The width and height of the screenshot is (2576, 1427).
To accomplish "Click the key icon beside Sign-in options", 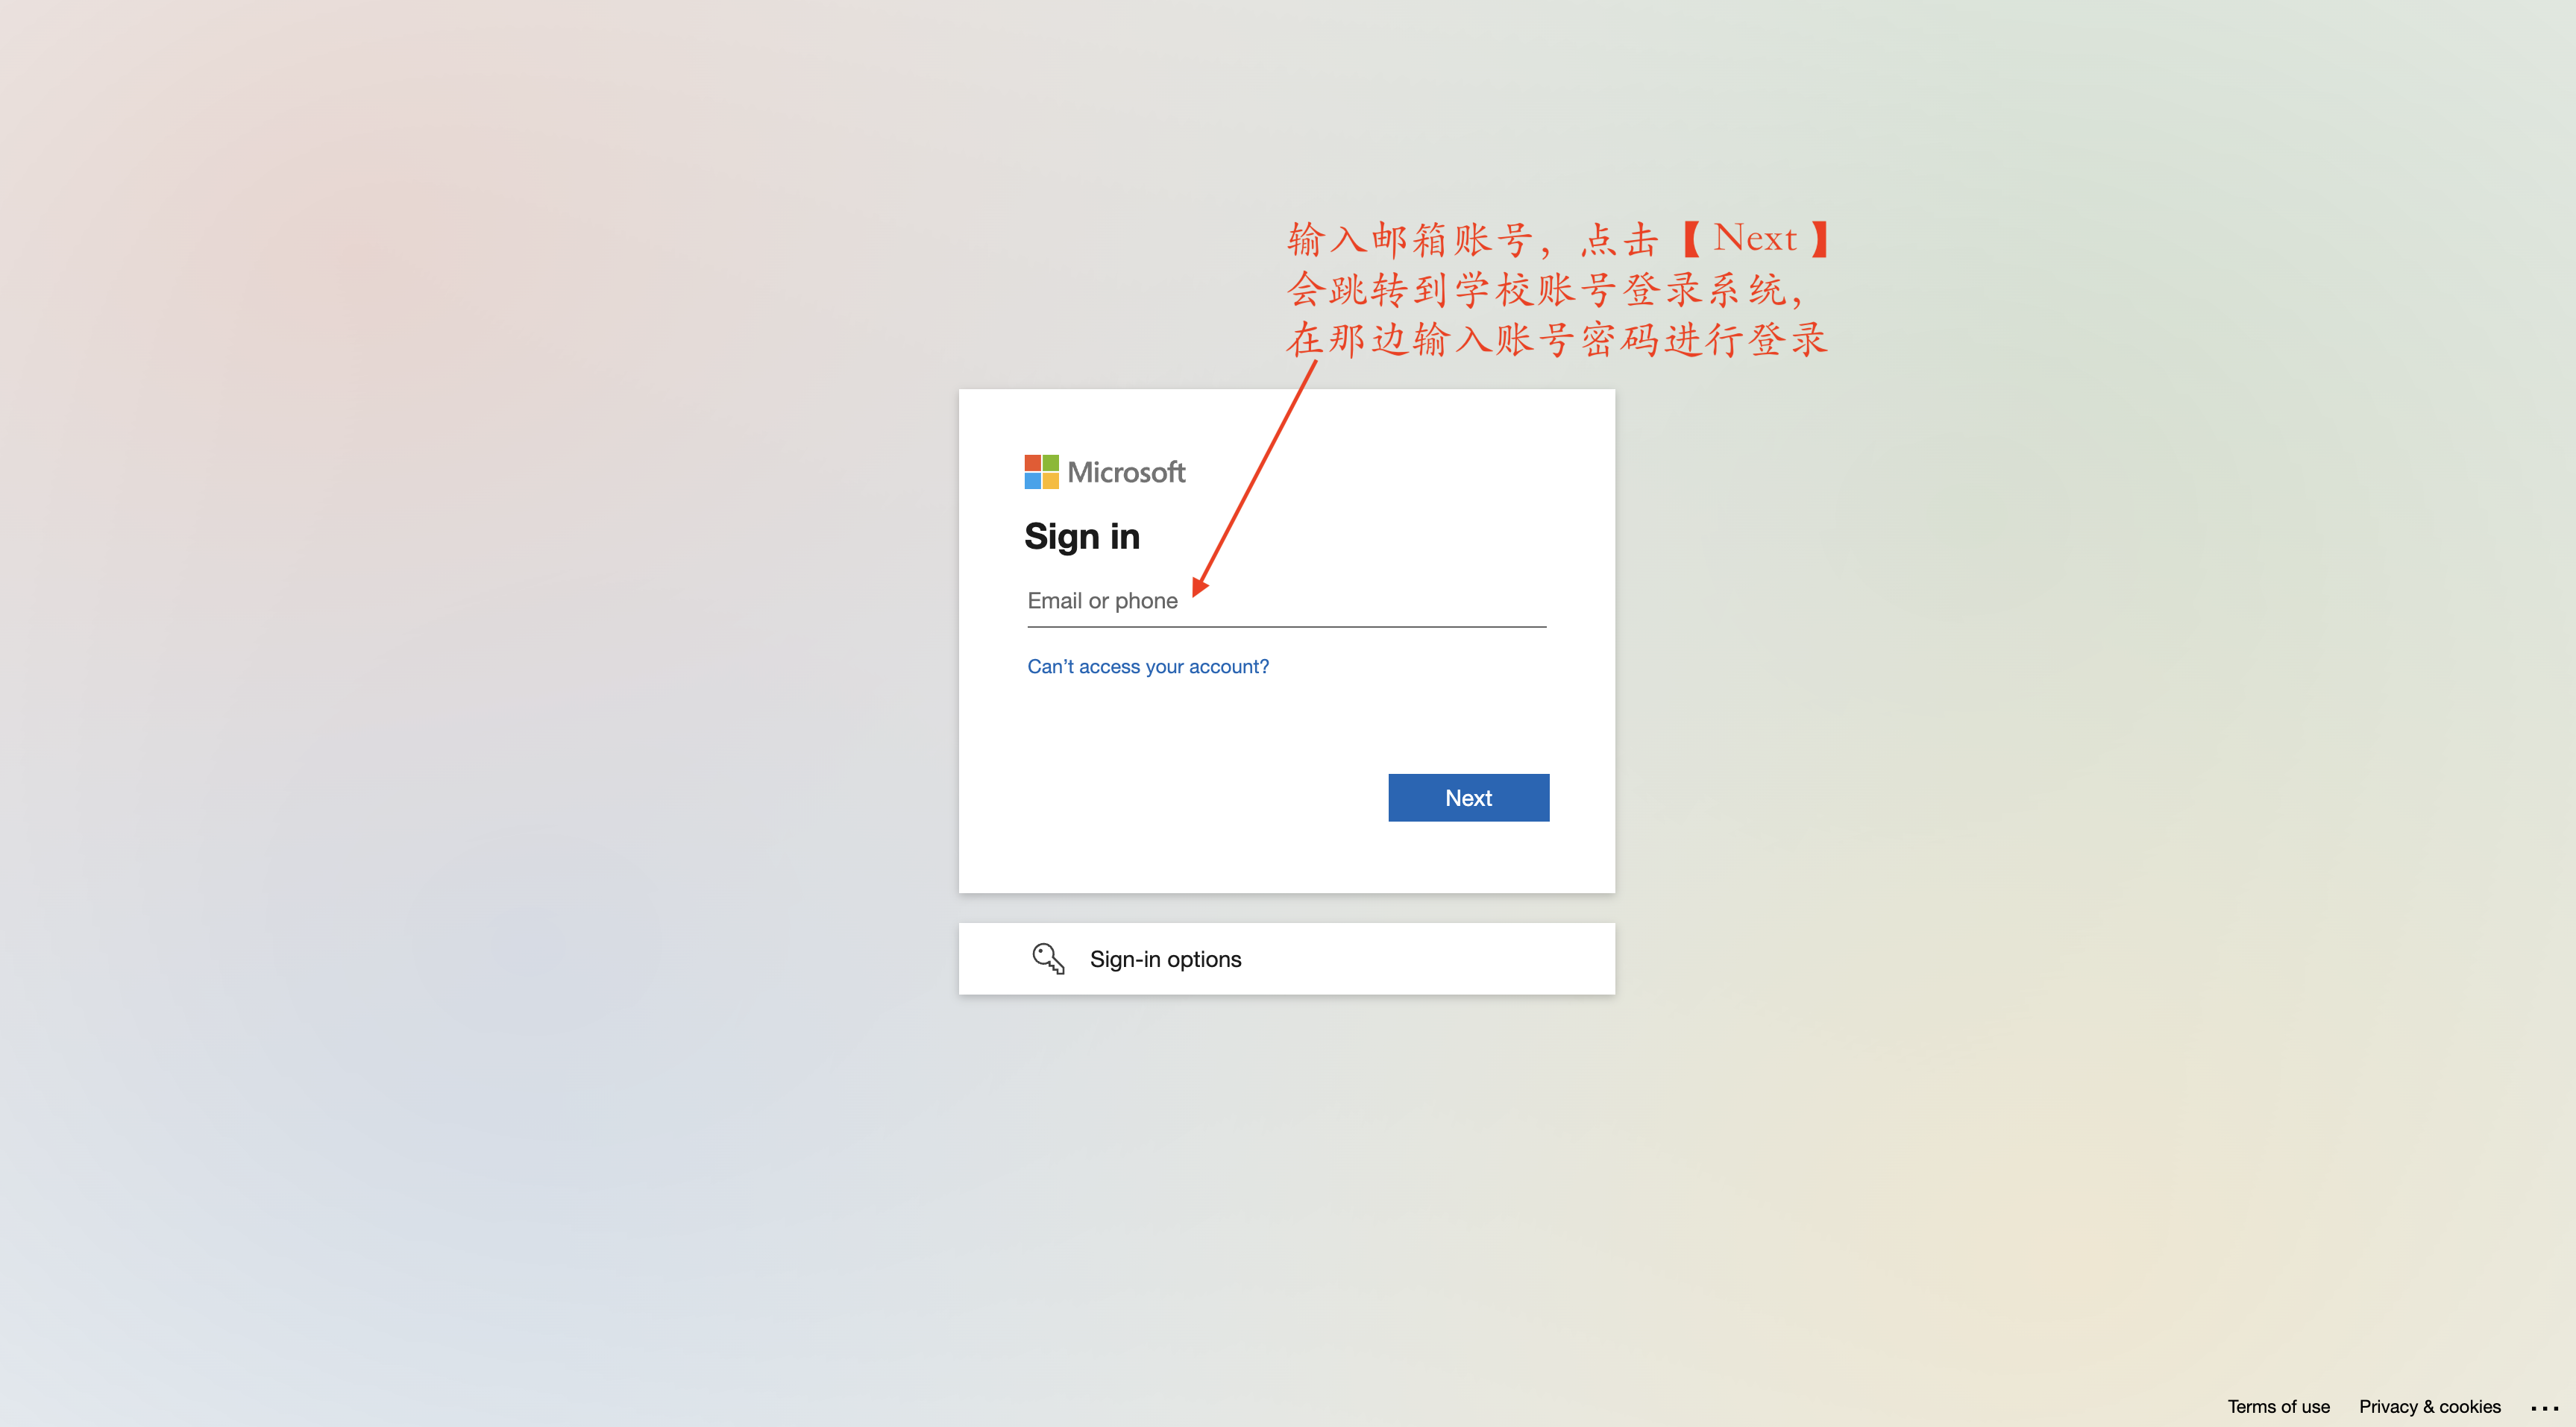I will coord(1048,958).
